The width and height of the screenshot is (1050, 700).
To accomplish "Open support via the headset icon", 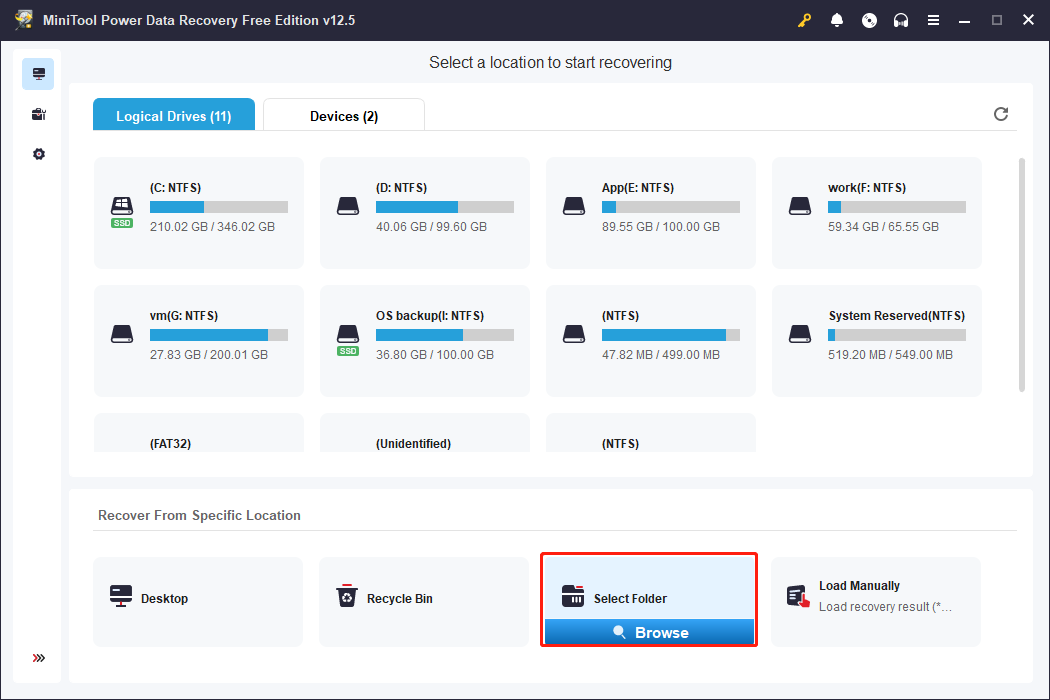I will coord(901,19).
